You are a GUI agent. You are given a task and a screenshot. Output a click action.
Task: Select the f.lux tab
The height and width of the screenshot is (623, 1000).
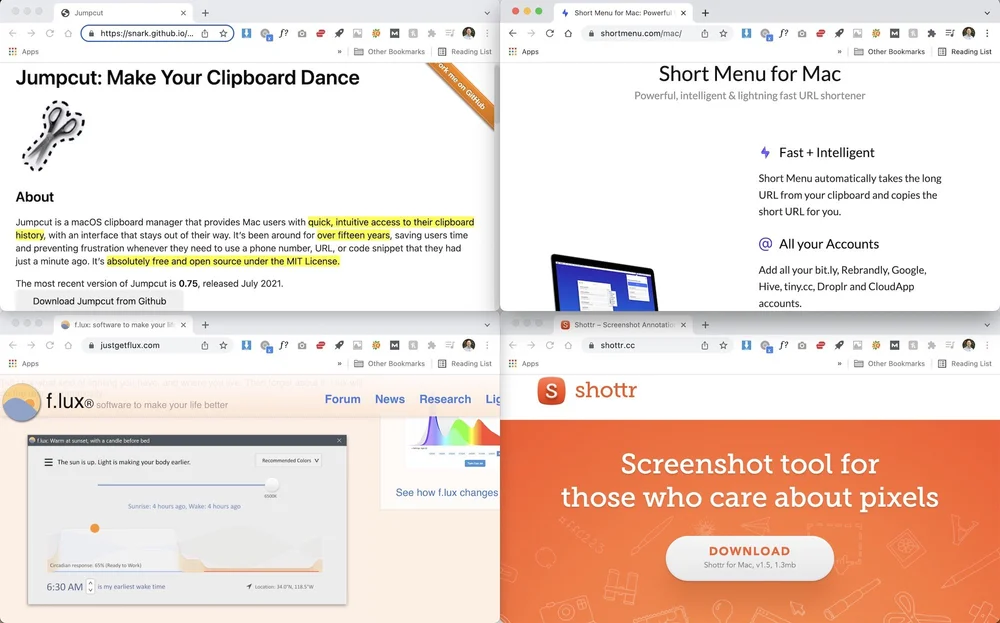[122, 325]
